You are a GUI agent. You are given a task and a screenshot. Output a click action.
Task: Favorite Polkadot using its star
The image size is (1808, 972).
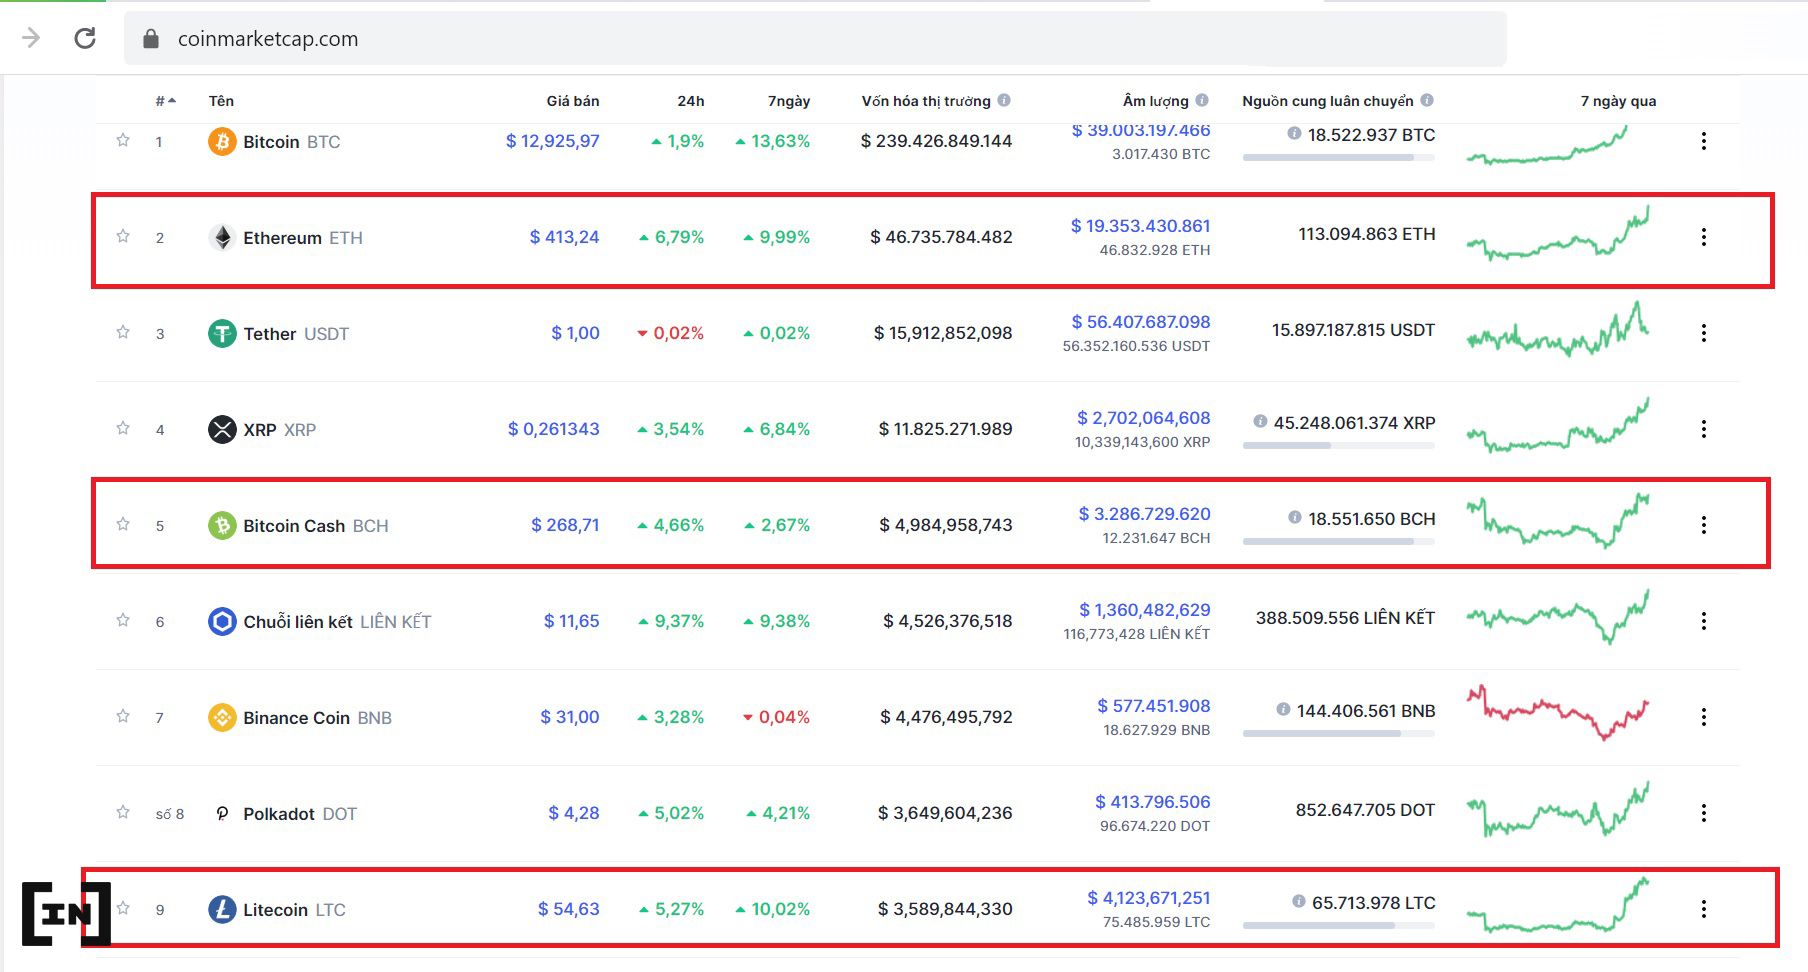click(123, 812)
